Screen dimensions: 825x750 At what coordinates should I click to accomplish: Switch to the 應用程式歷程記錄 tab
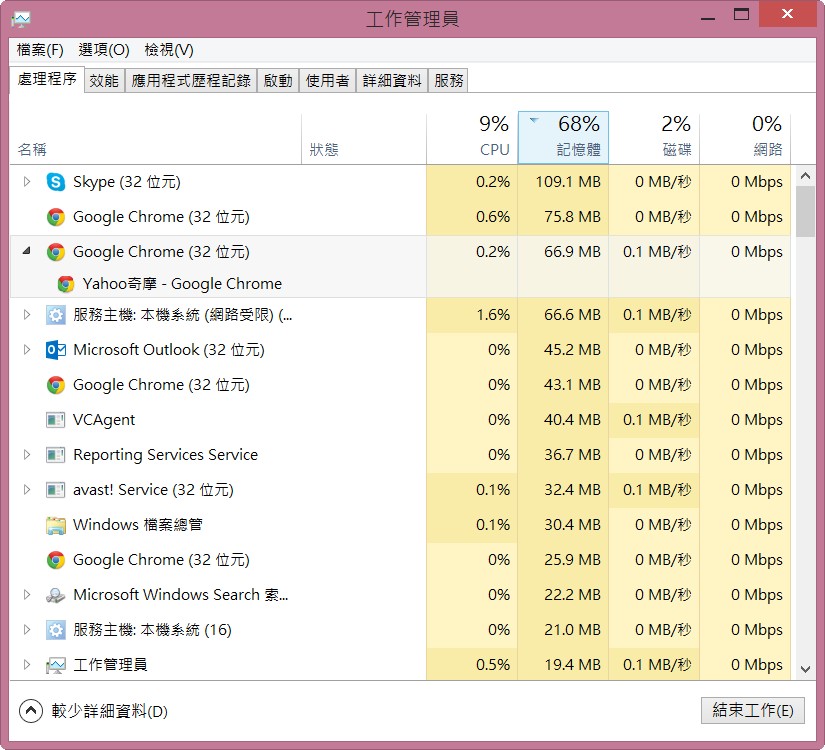pyautogui.click(x=191, y=81)
